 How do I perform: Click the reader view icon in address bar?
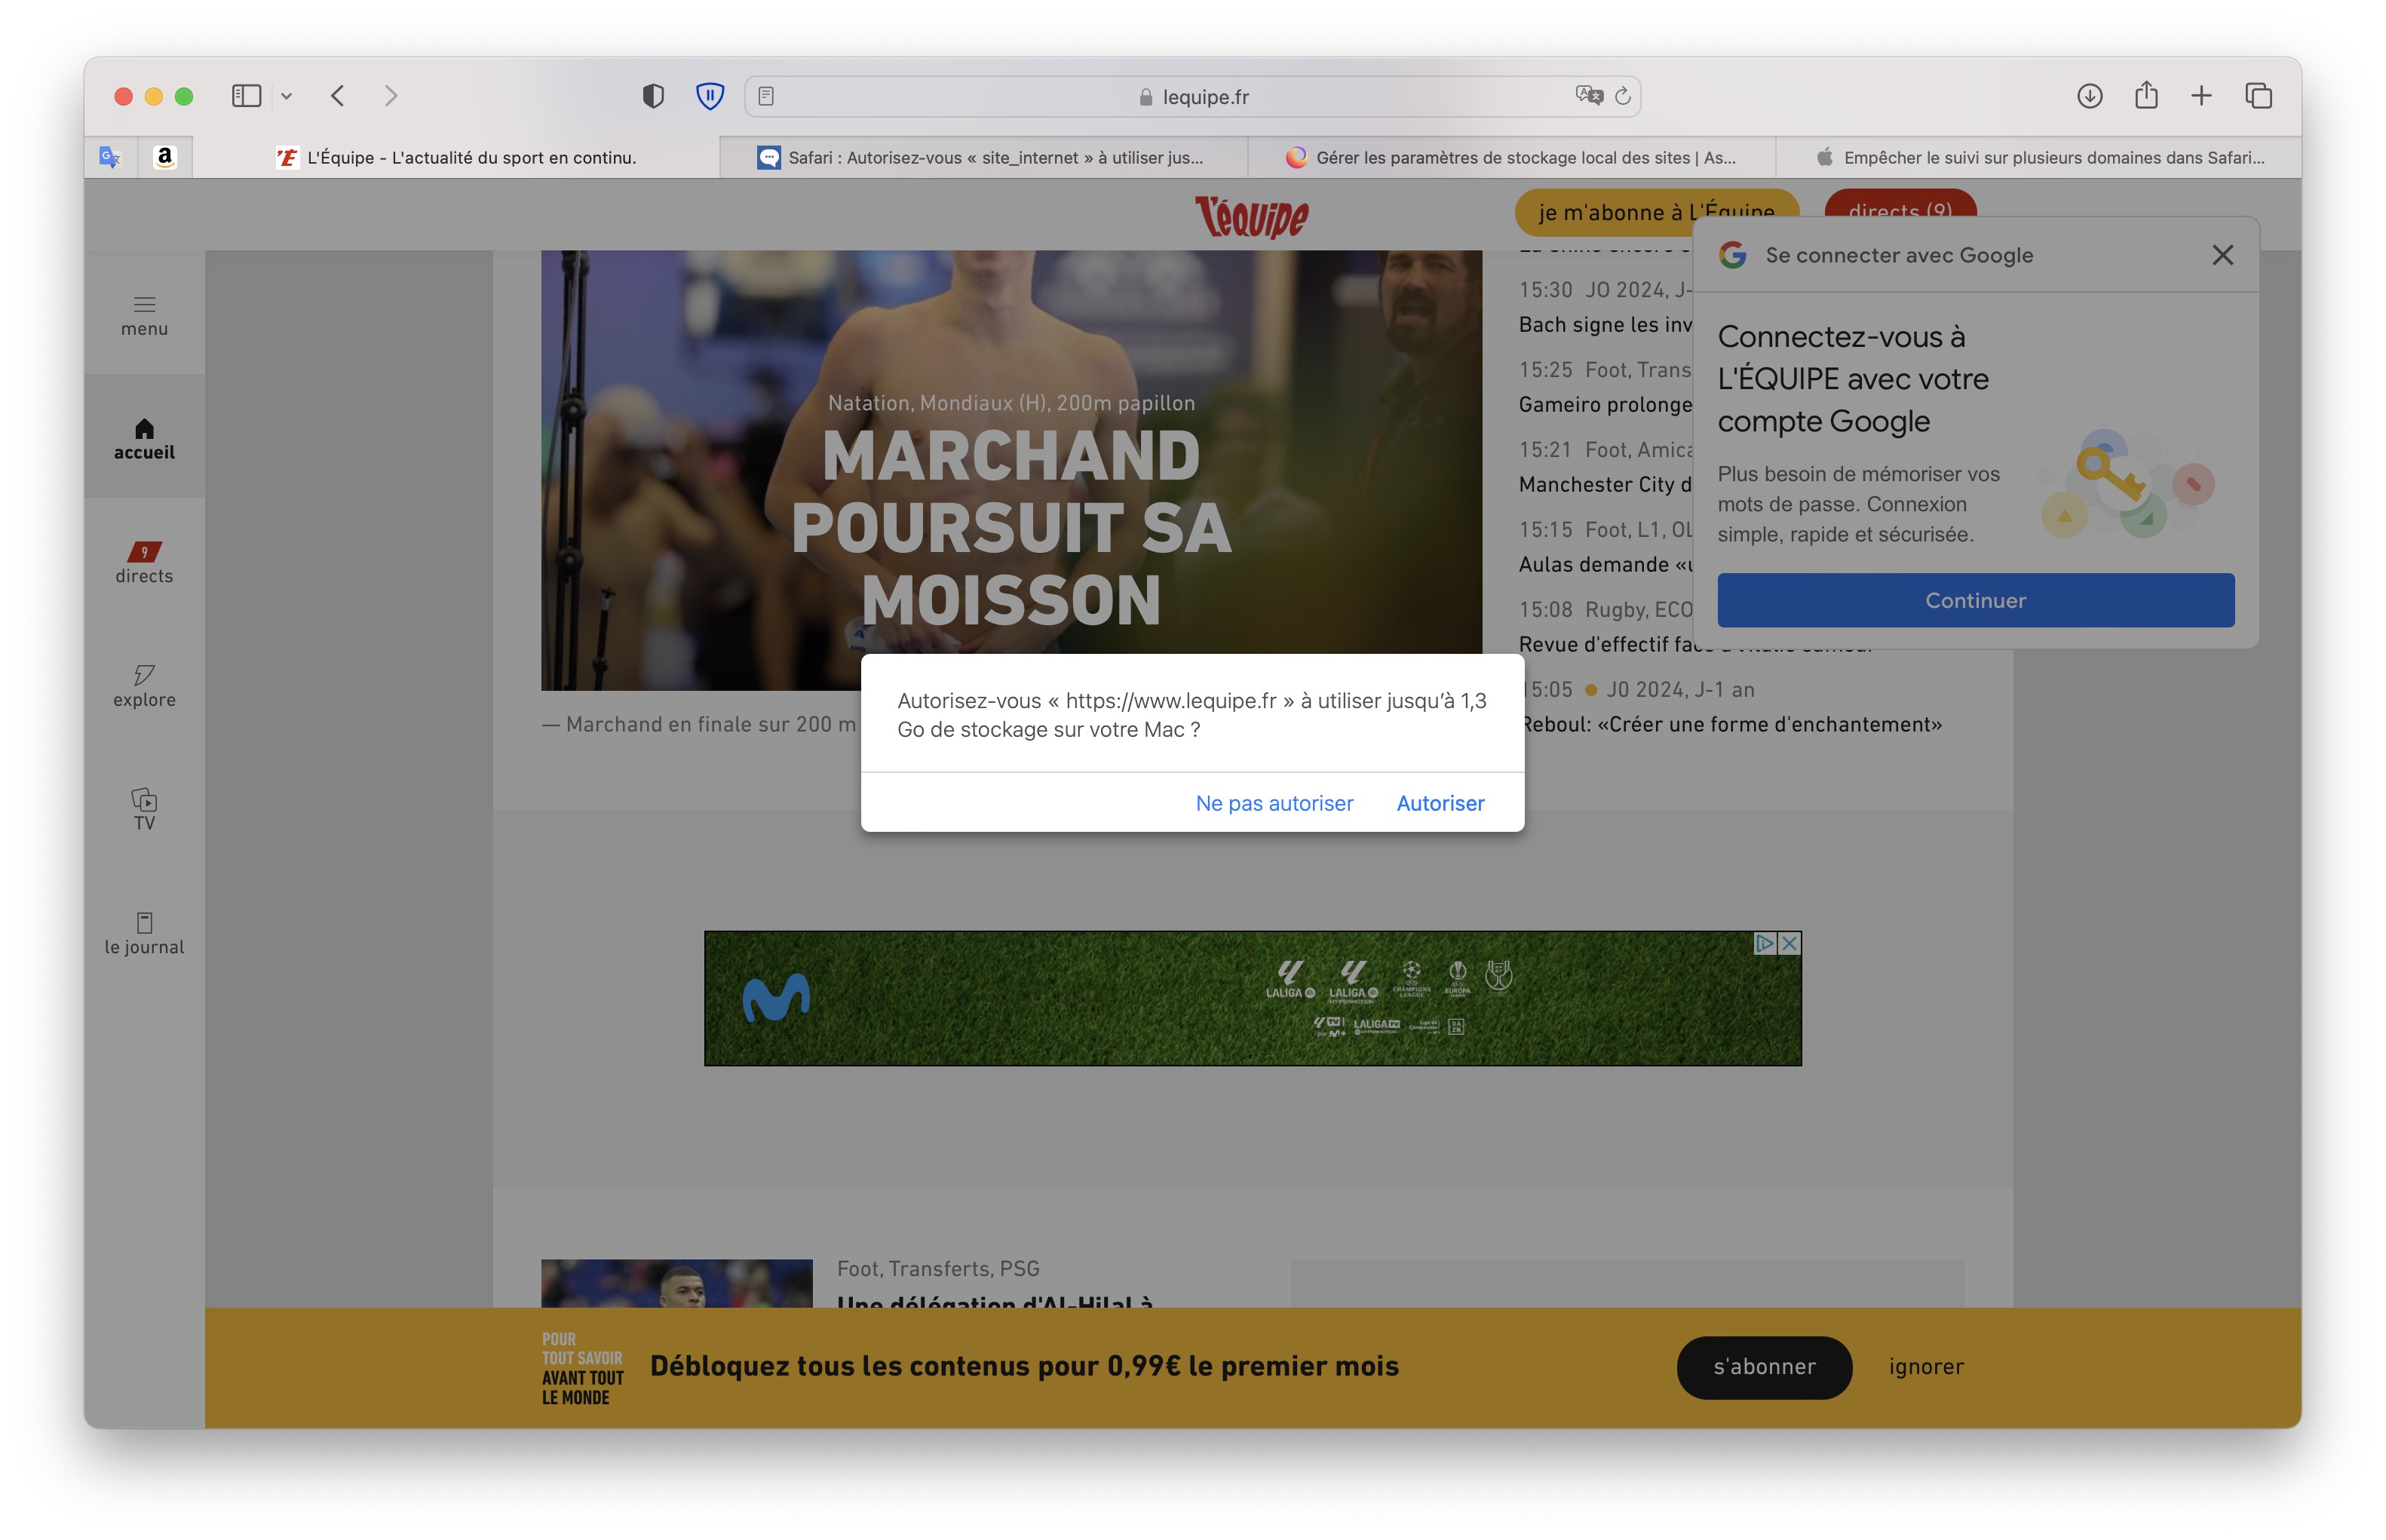765,96
